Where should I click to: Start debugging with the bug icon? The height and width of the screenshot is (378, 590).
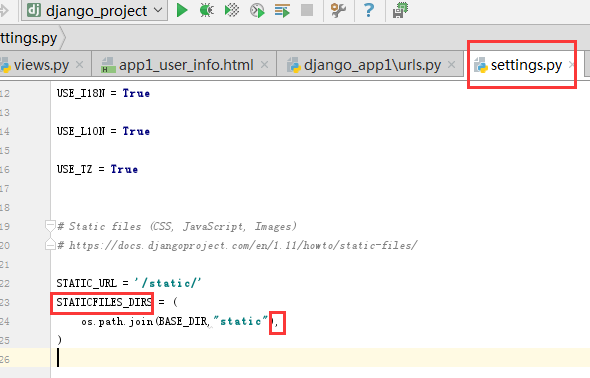(x=207, y=10)
